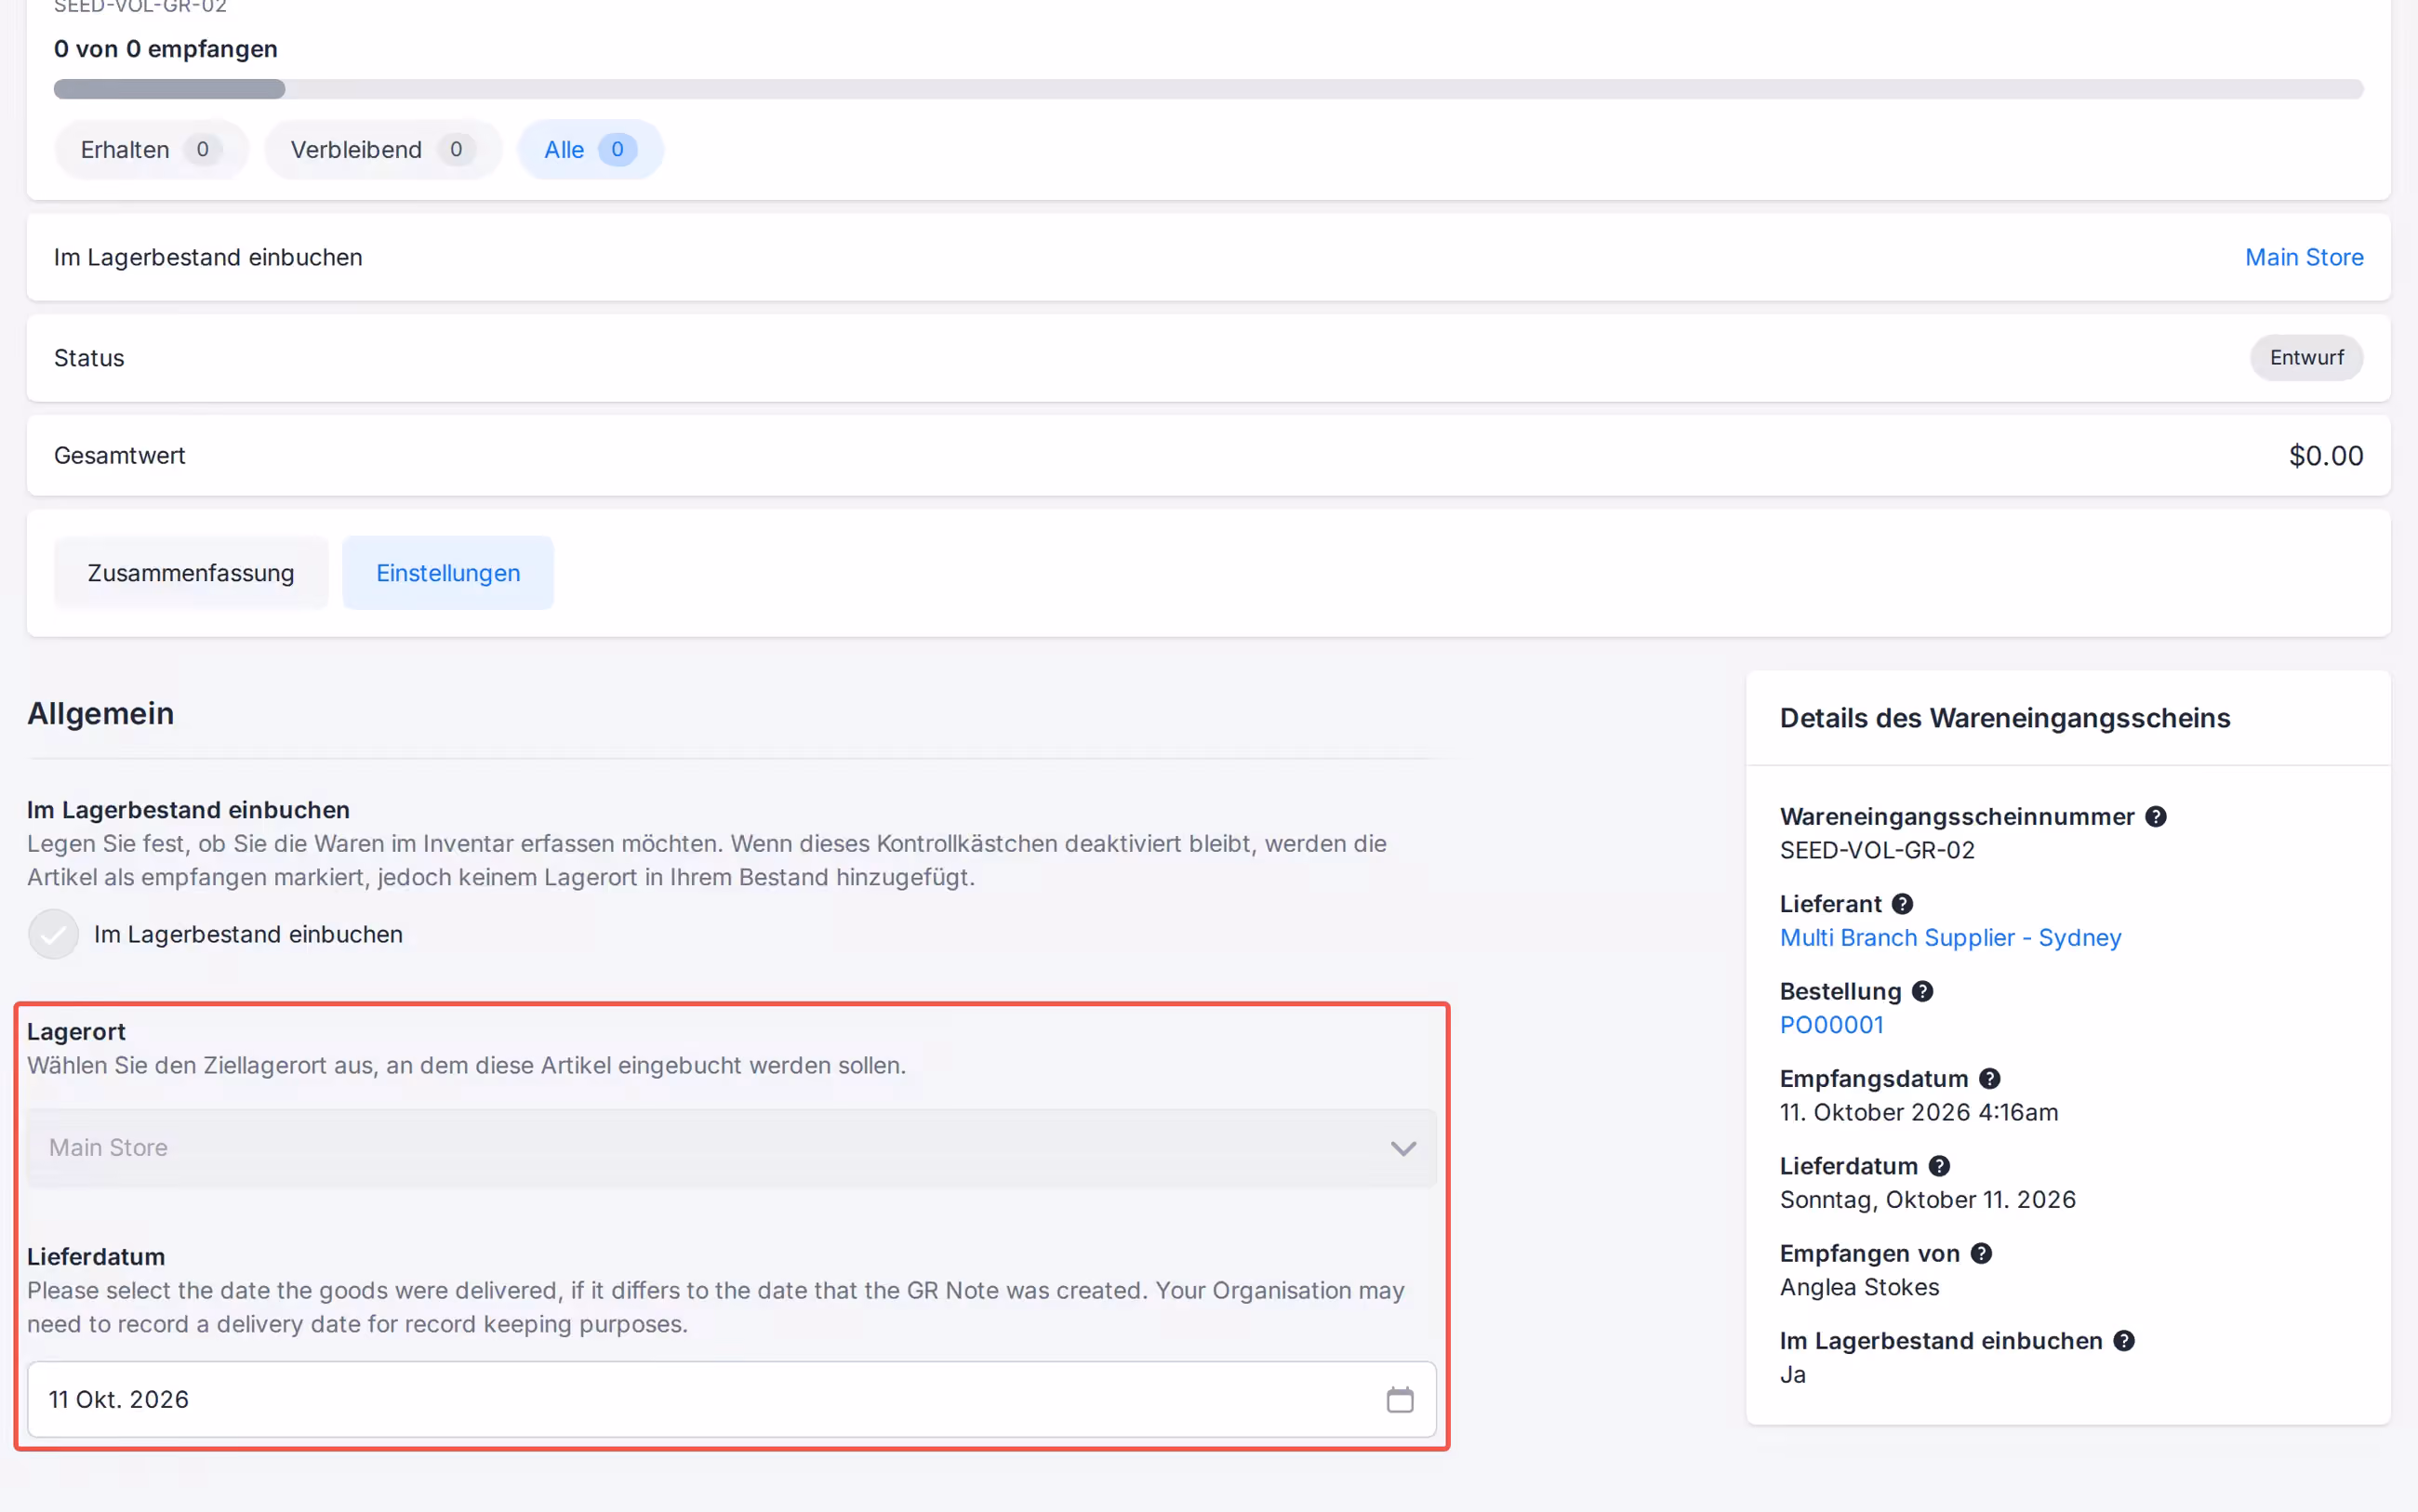Click the receiver name Anglea Stokes
Screen dimensions: 2418x1512
1859,1287
